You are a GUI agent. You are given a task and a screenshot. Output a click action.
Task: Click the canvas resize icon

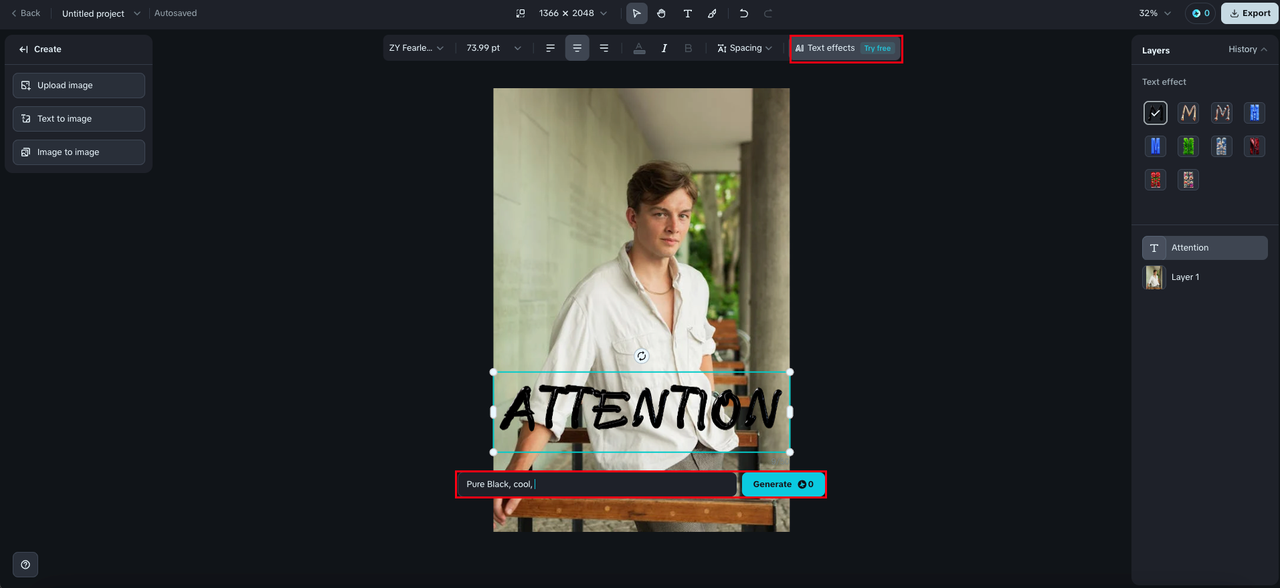520,13
